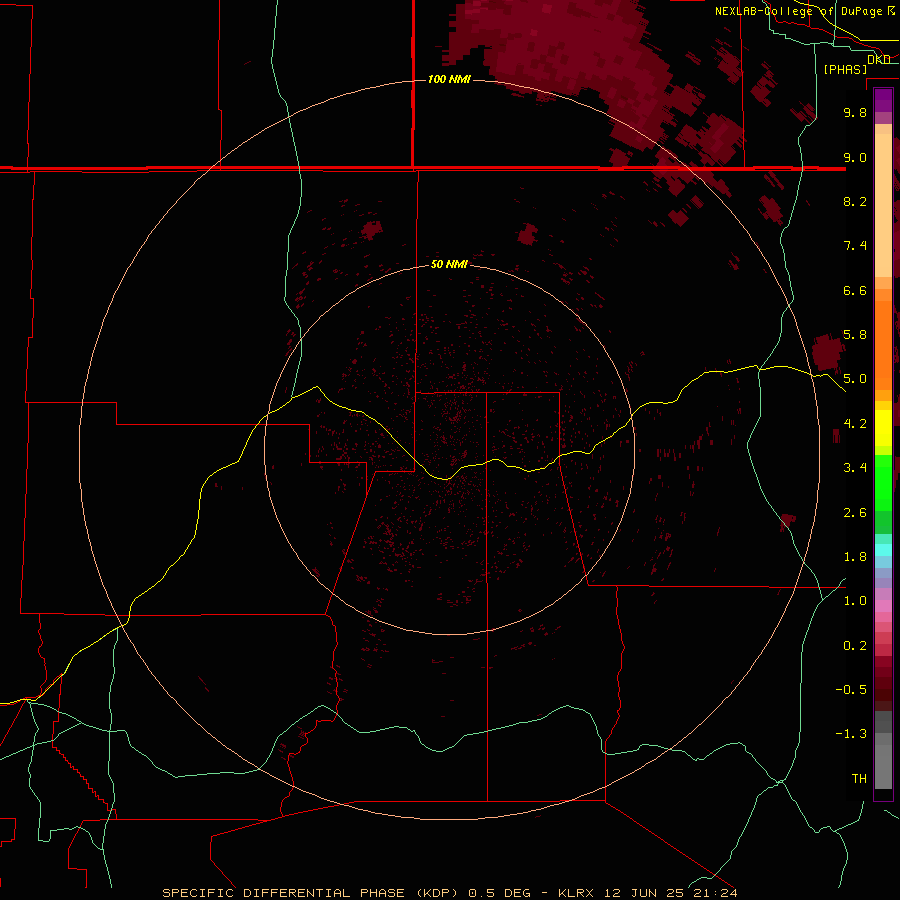
Task: Click the 9.8 value on the color scale
Action: [855, 112]
